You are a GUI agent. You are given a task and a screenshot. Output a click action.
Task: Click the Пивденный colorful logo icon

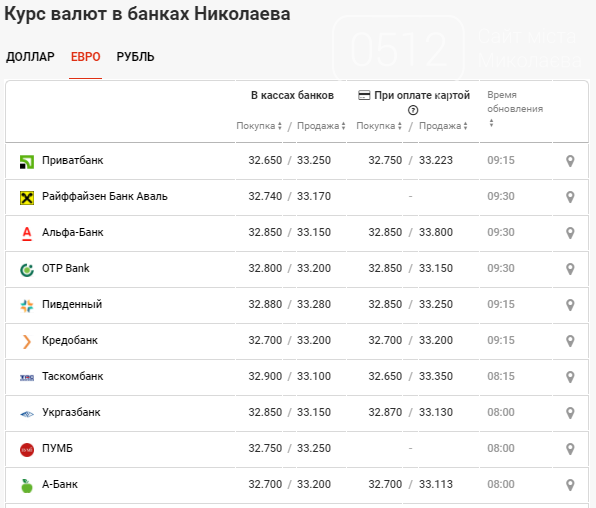pyautogui.click(x=27, y=306)
